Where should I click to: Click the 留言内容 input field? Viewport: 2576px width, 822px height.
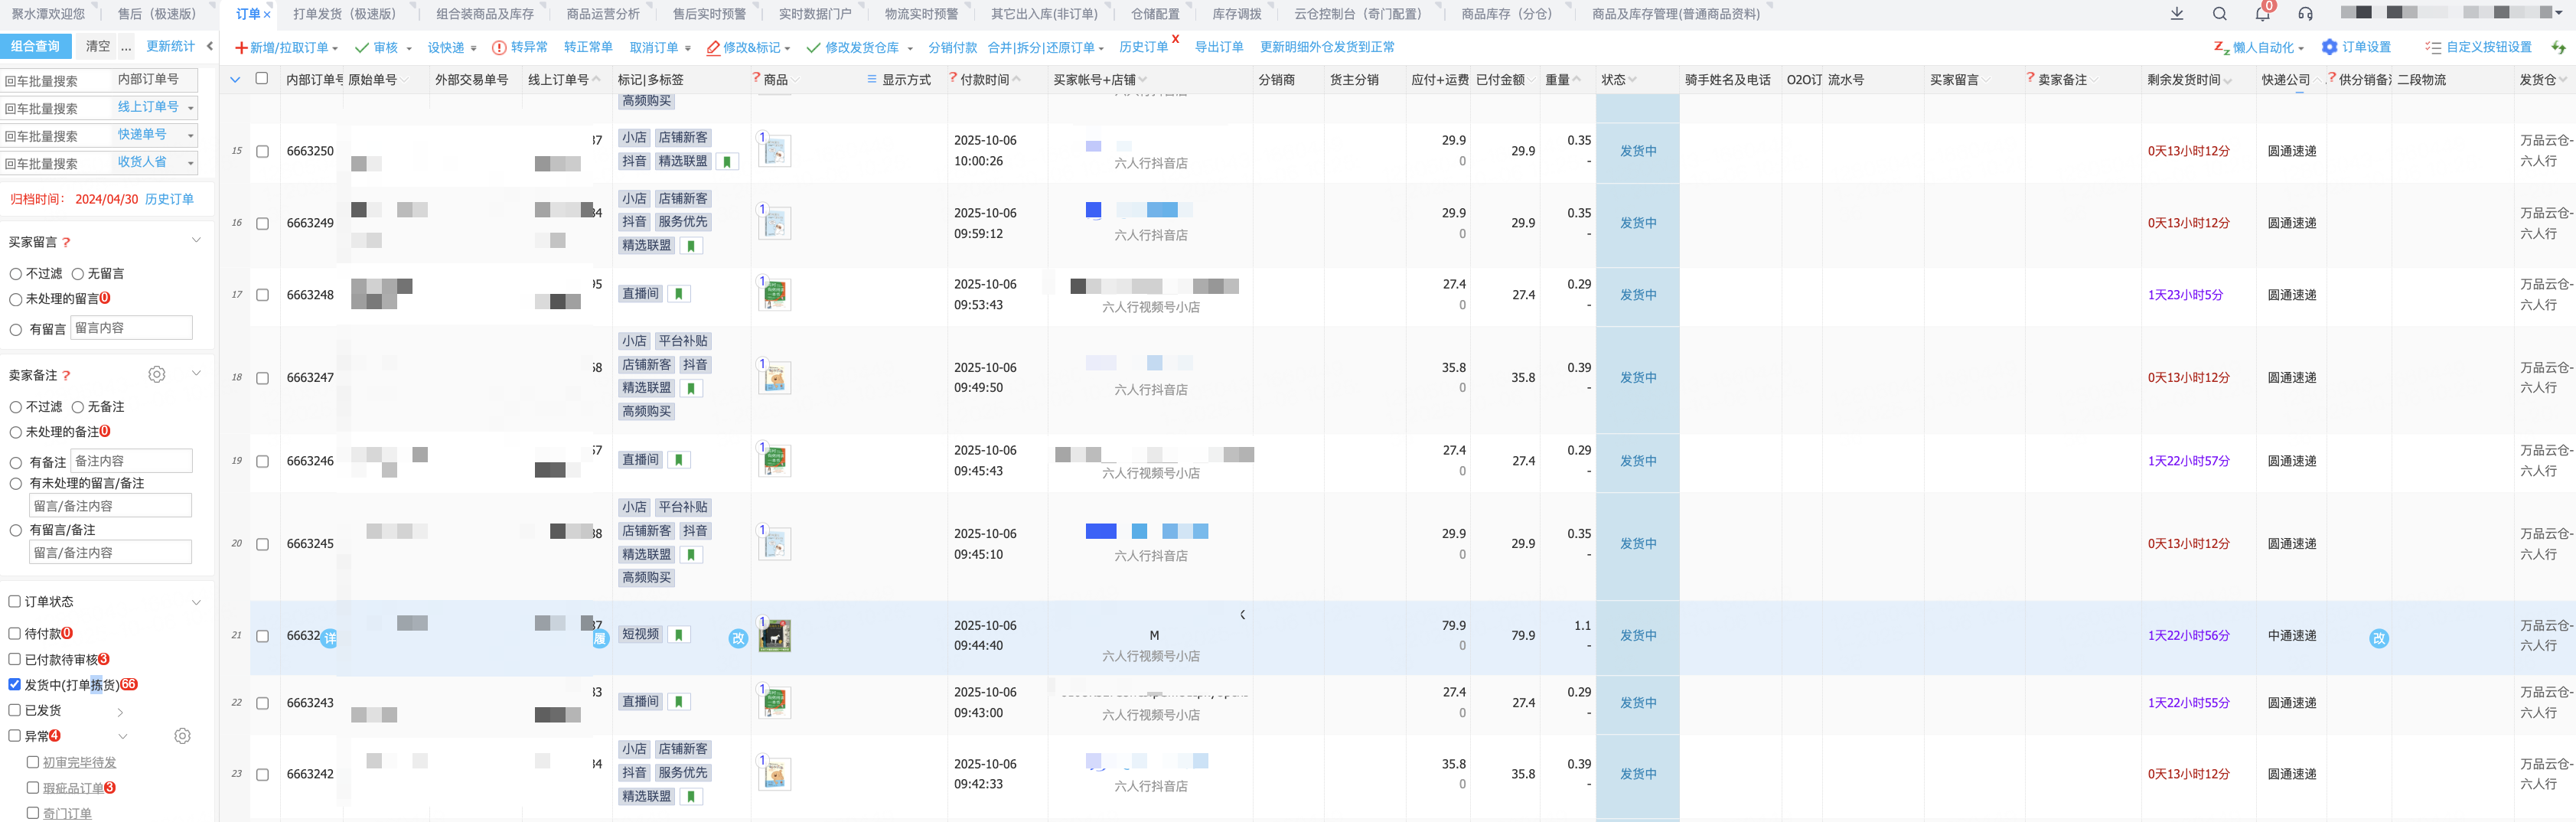[131, 328]
